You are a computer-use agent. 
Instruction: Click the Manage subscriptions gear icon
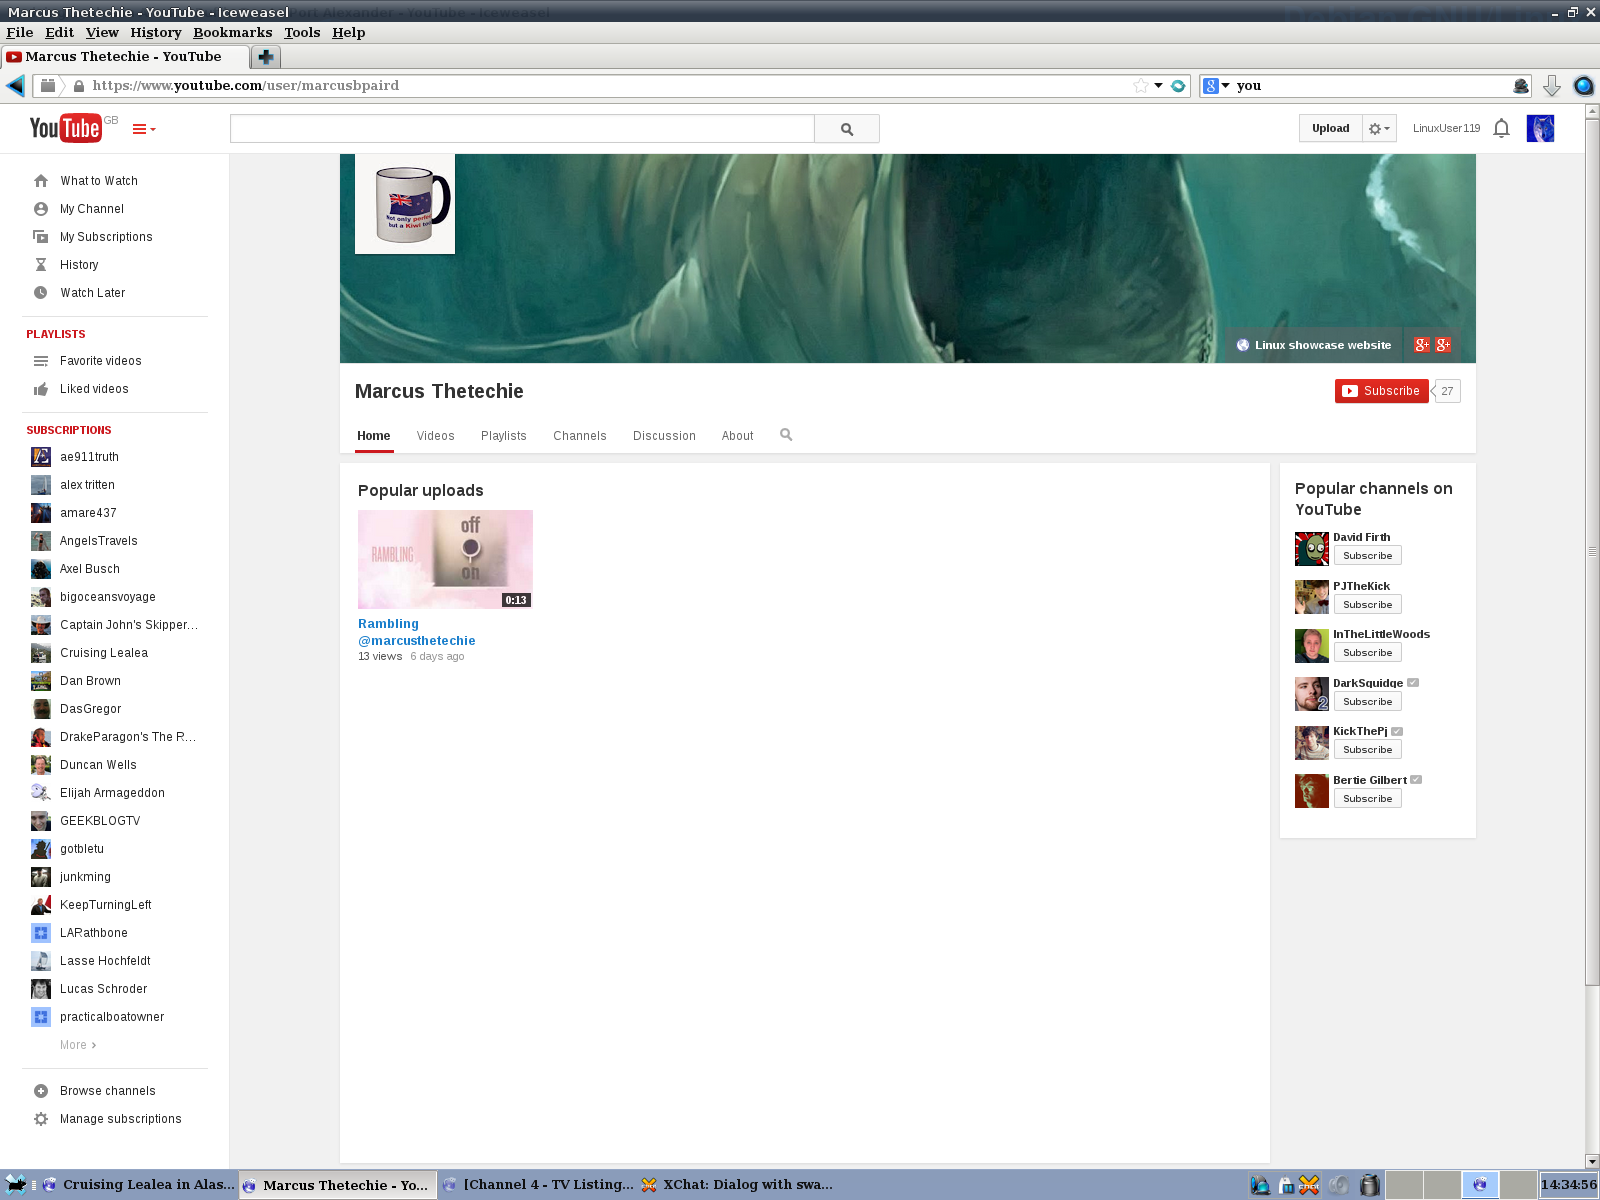[41, 1119]
